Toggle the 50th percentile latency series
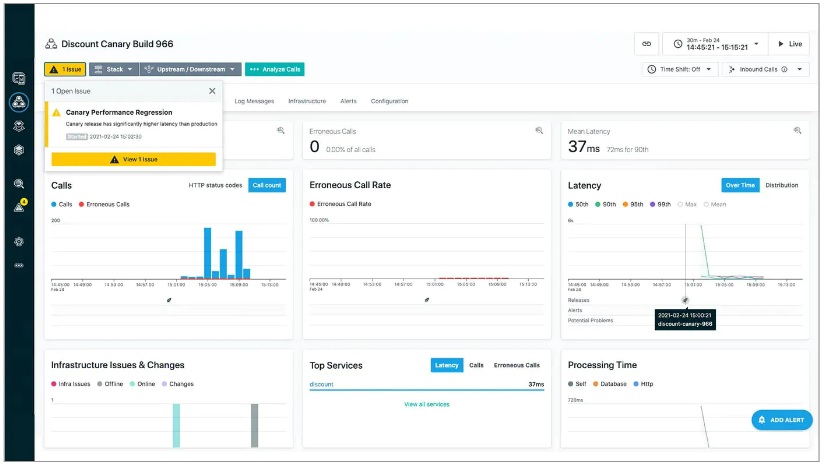This screenshot has height=466, width=823. [x=578, y=204]
